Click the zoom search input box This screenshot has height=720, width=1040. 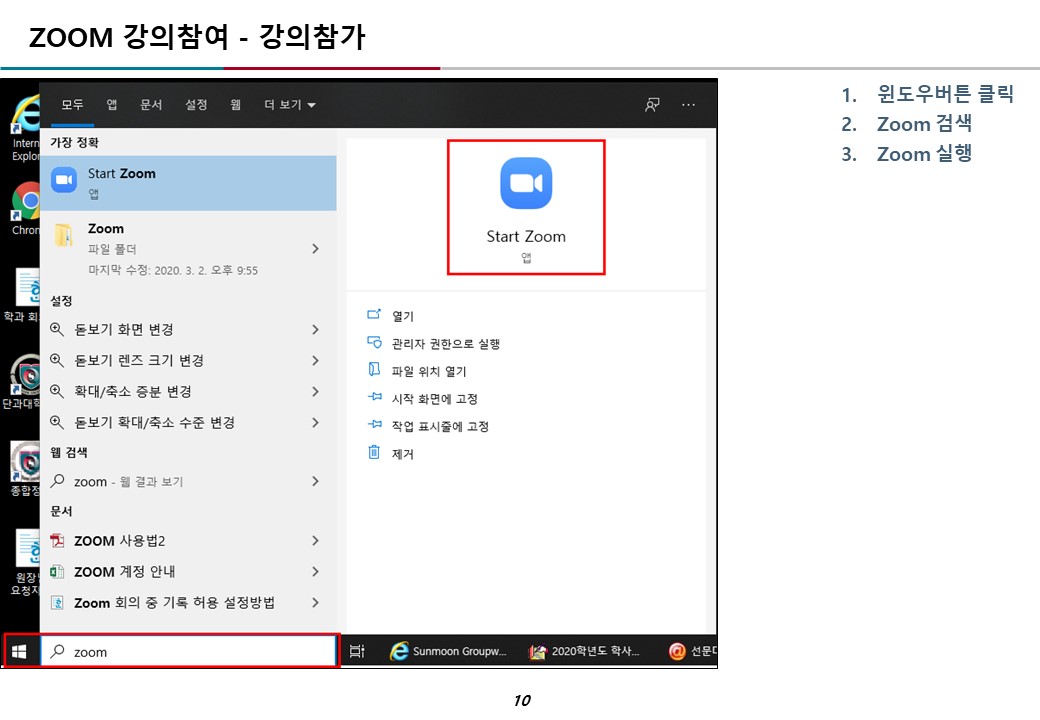pos(190,652)
